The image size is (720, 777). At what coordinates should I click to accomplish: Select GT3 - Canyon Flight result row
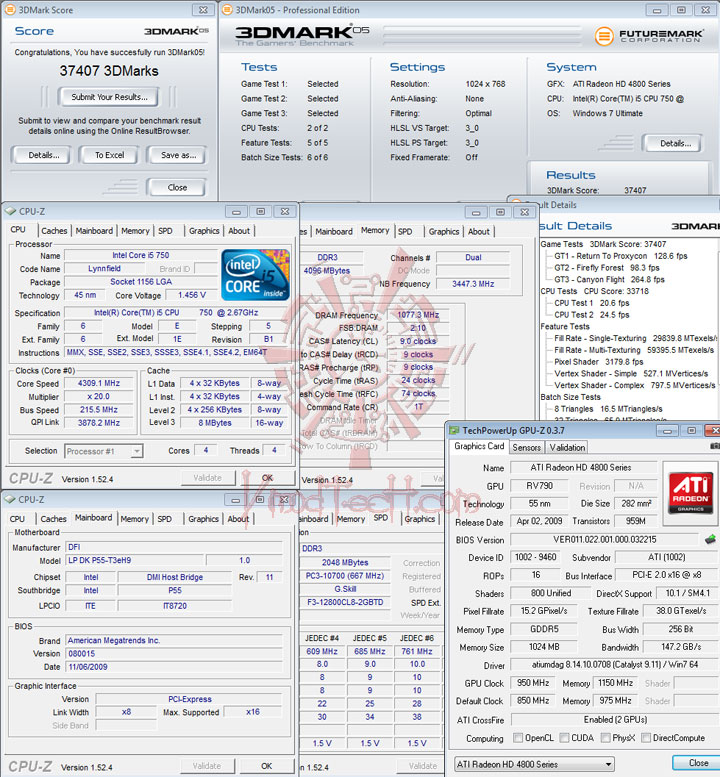[609, 279]
